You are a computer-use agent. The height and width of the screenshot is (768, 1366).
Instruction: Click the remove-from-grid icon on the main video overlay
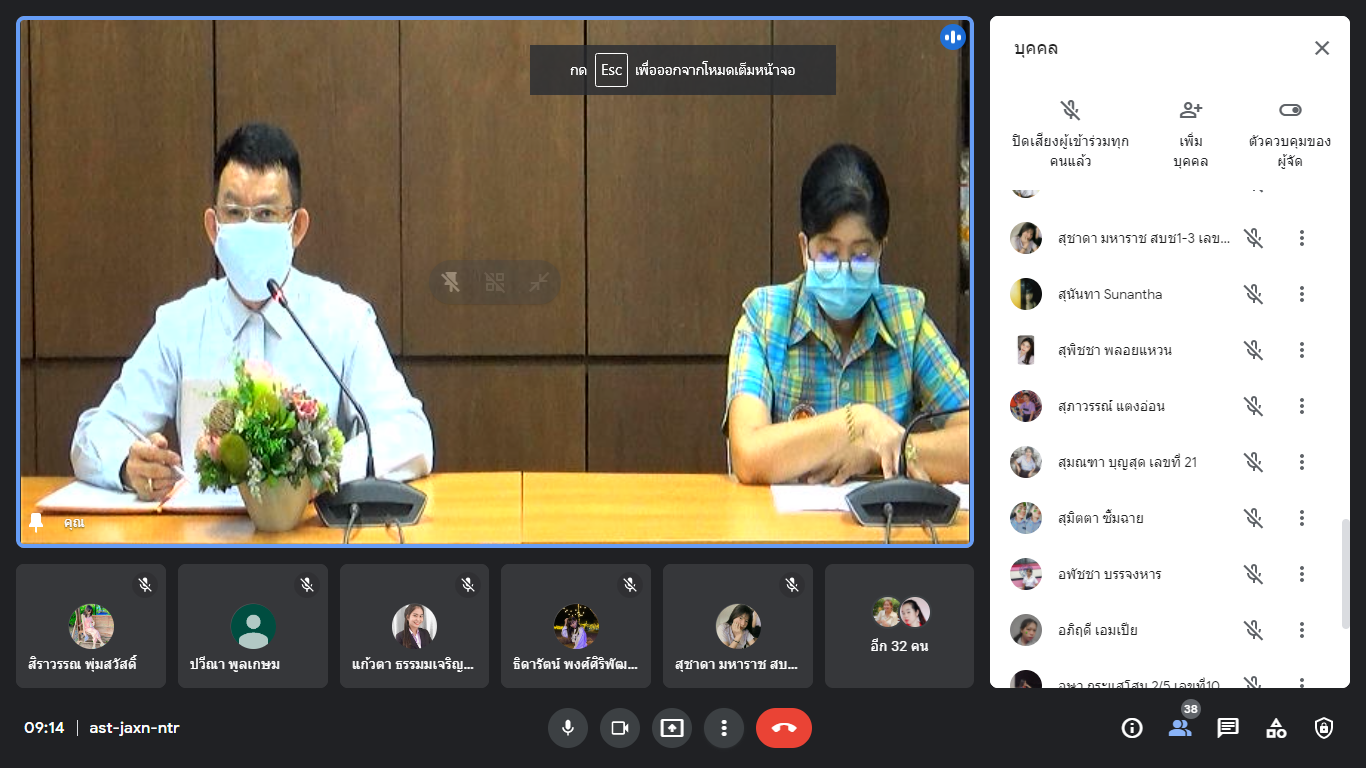point(495,282)
